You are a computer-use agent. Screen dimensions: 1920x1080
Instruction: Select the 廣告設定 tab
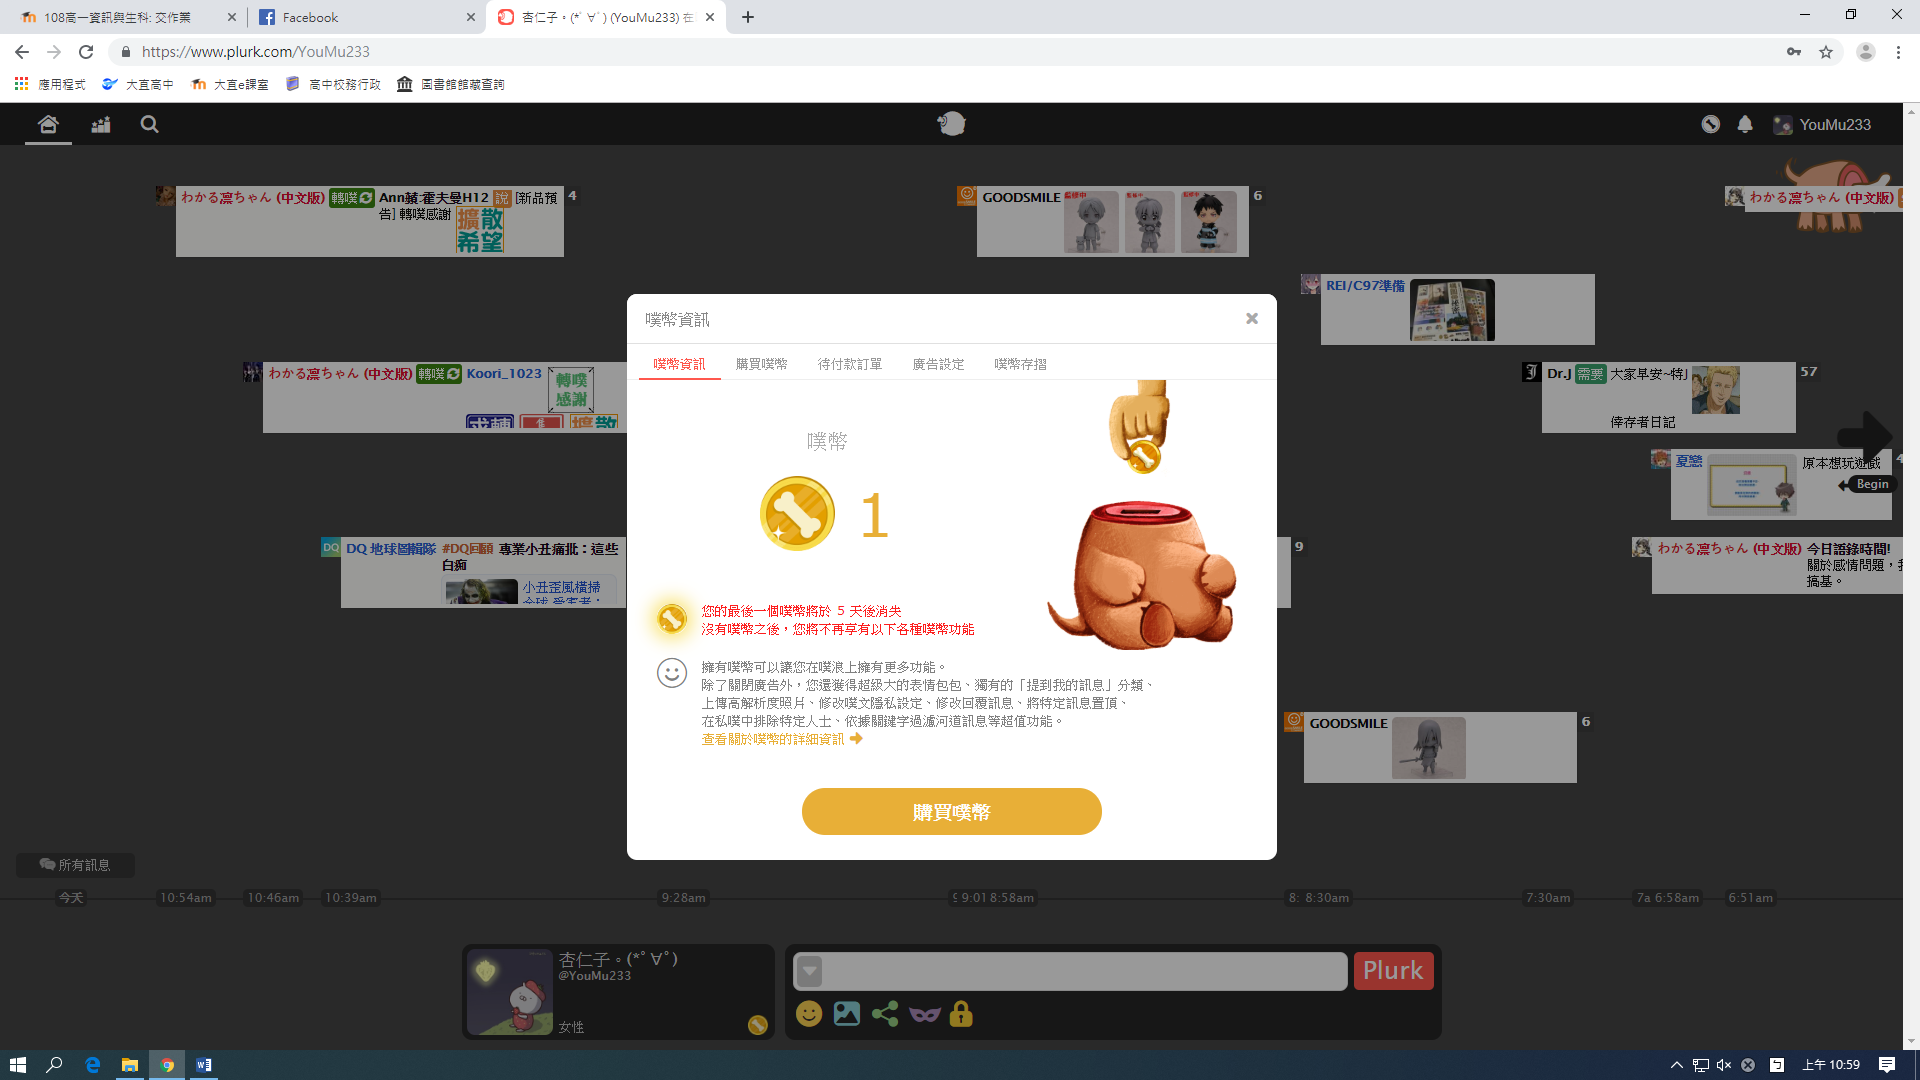(x=938, y=364)
